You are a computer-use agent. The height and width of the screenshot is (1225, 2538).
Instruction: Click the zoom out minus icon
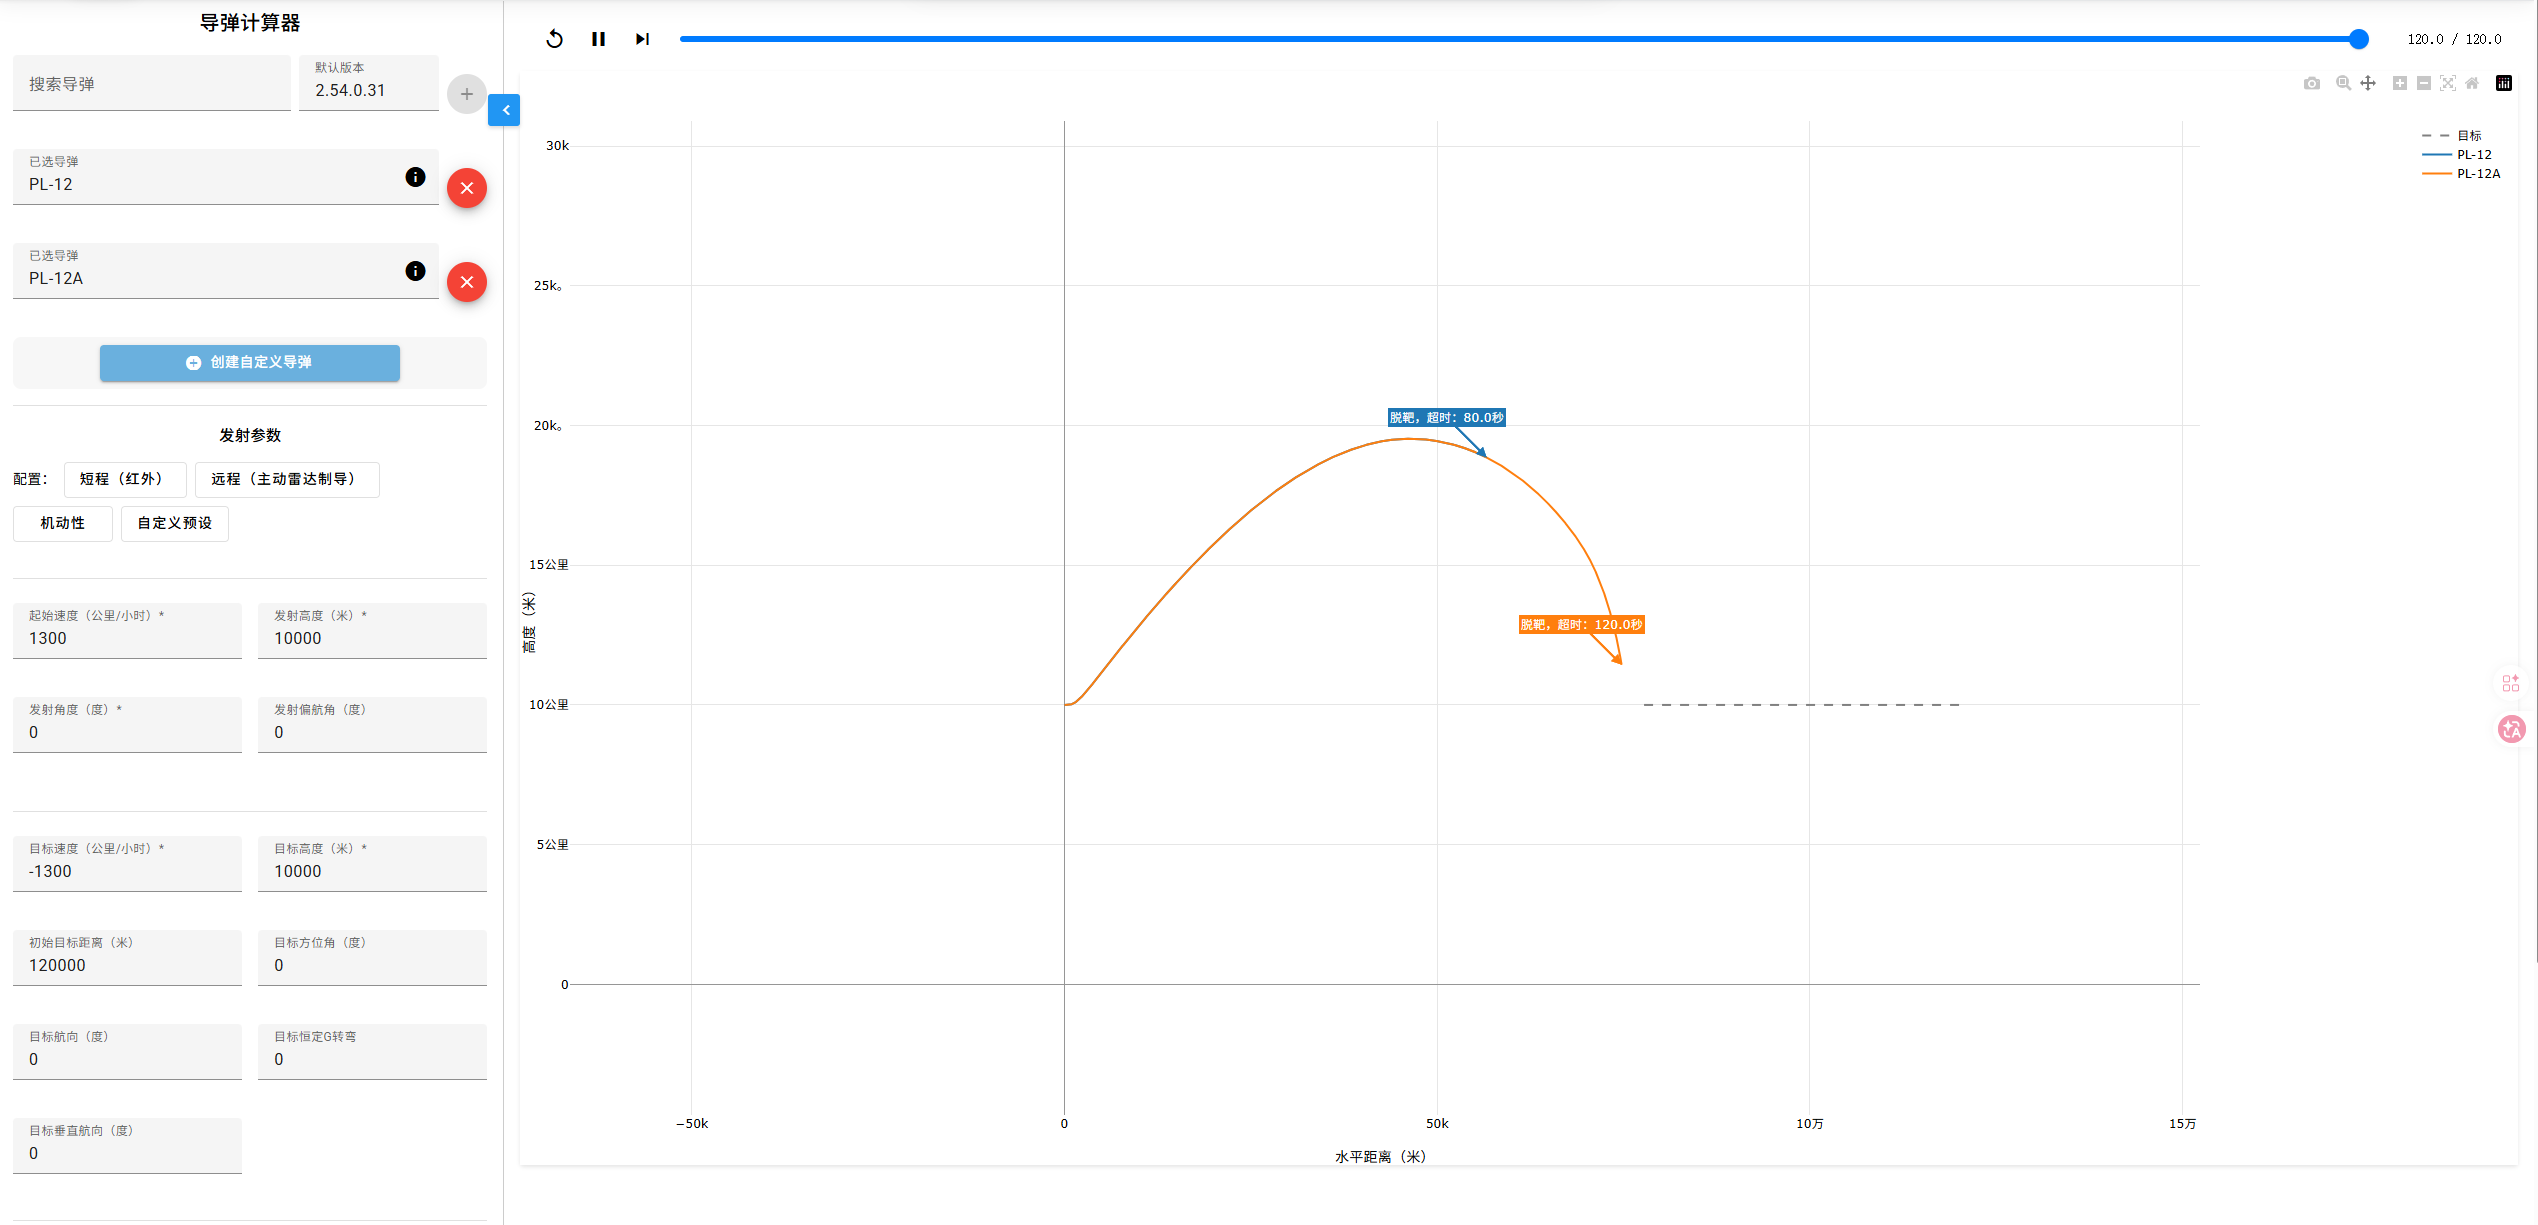[2423, 83]
